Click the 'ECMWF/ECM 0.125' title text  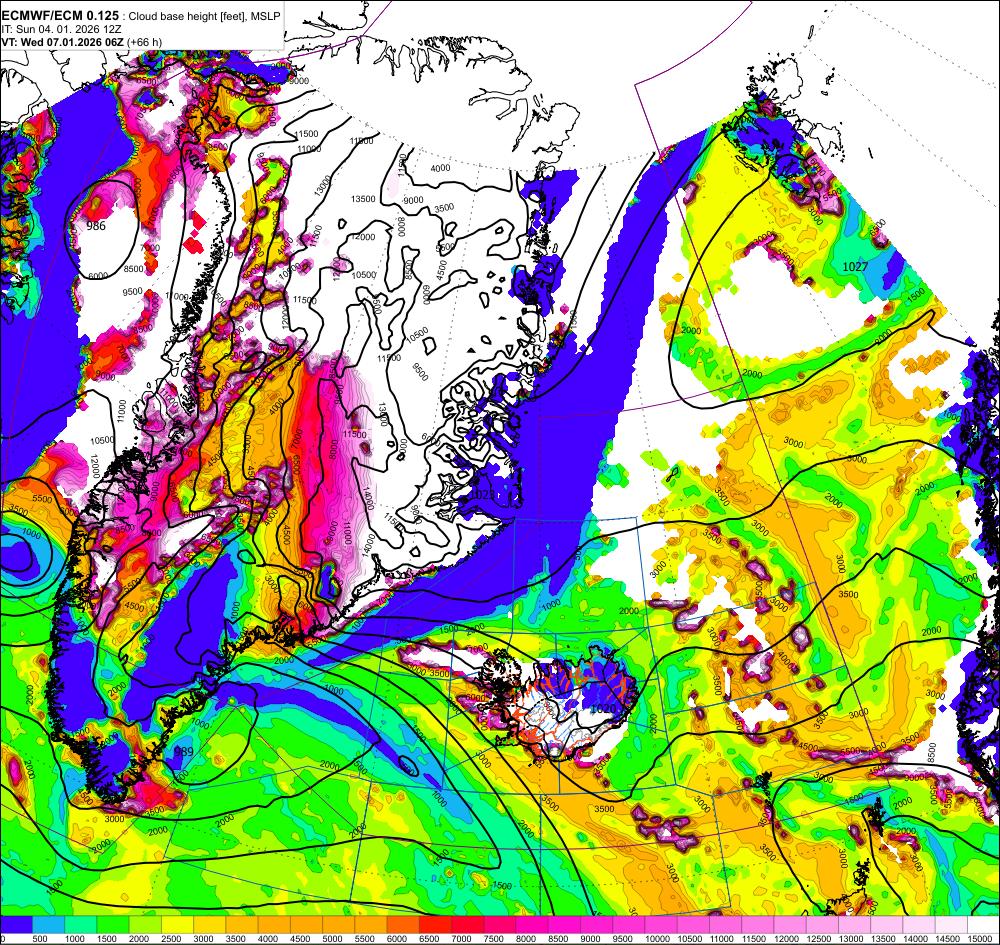click(60, 15)
